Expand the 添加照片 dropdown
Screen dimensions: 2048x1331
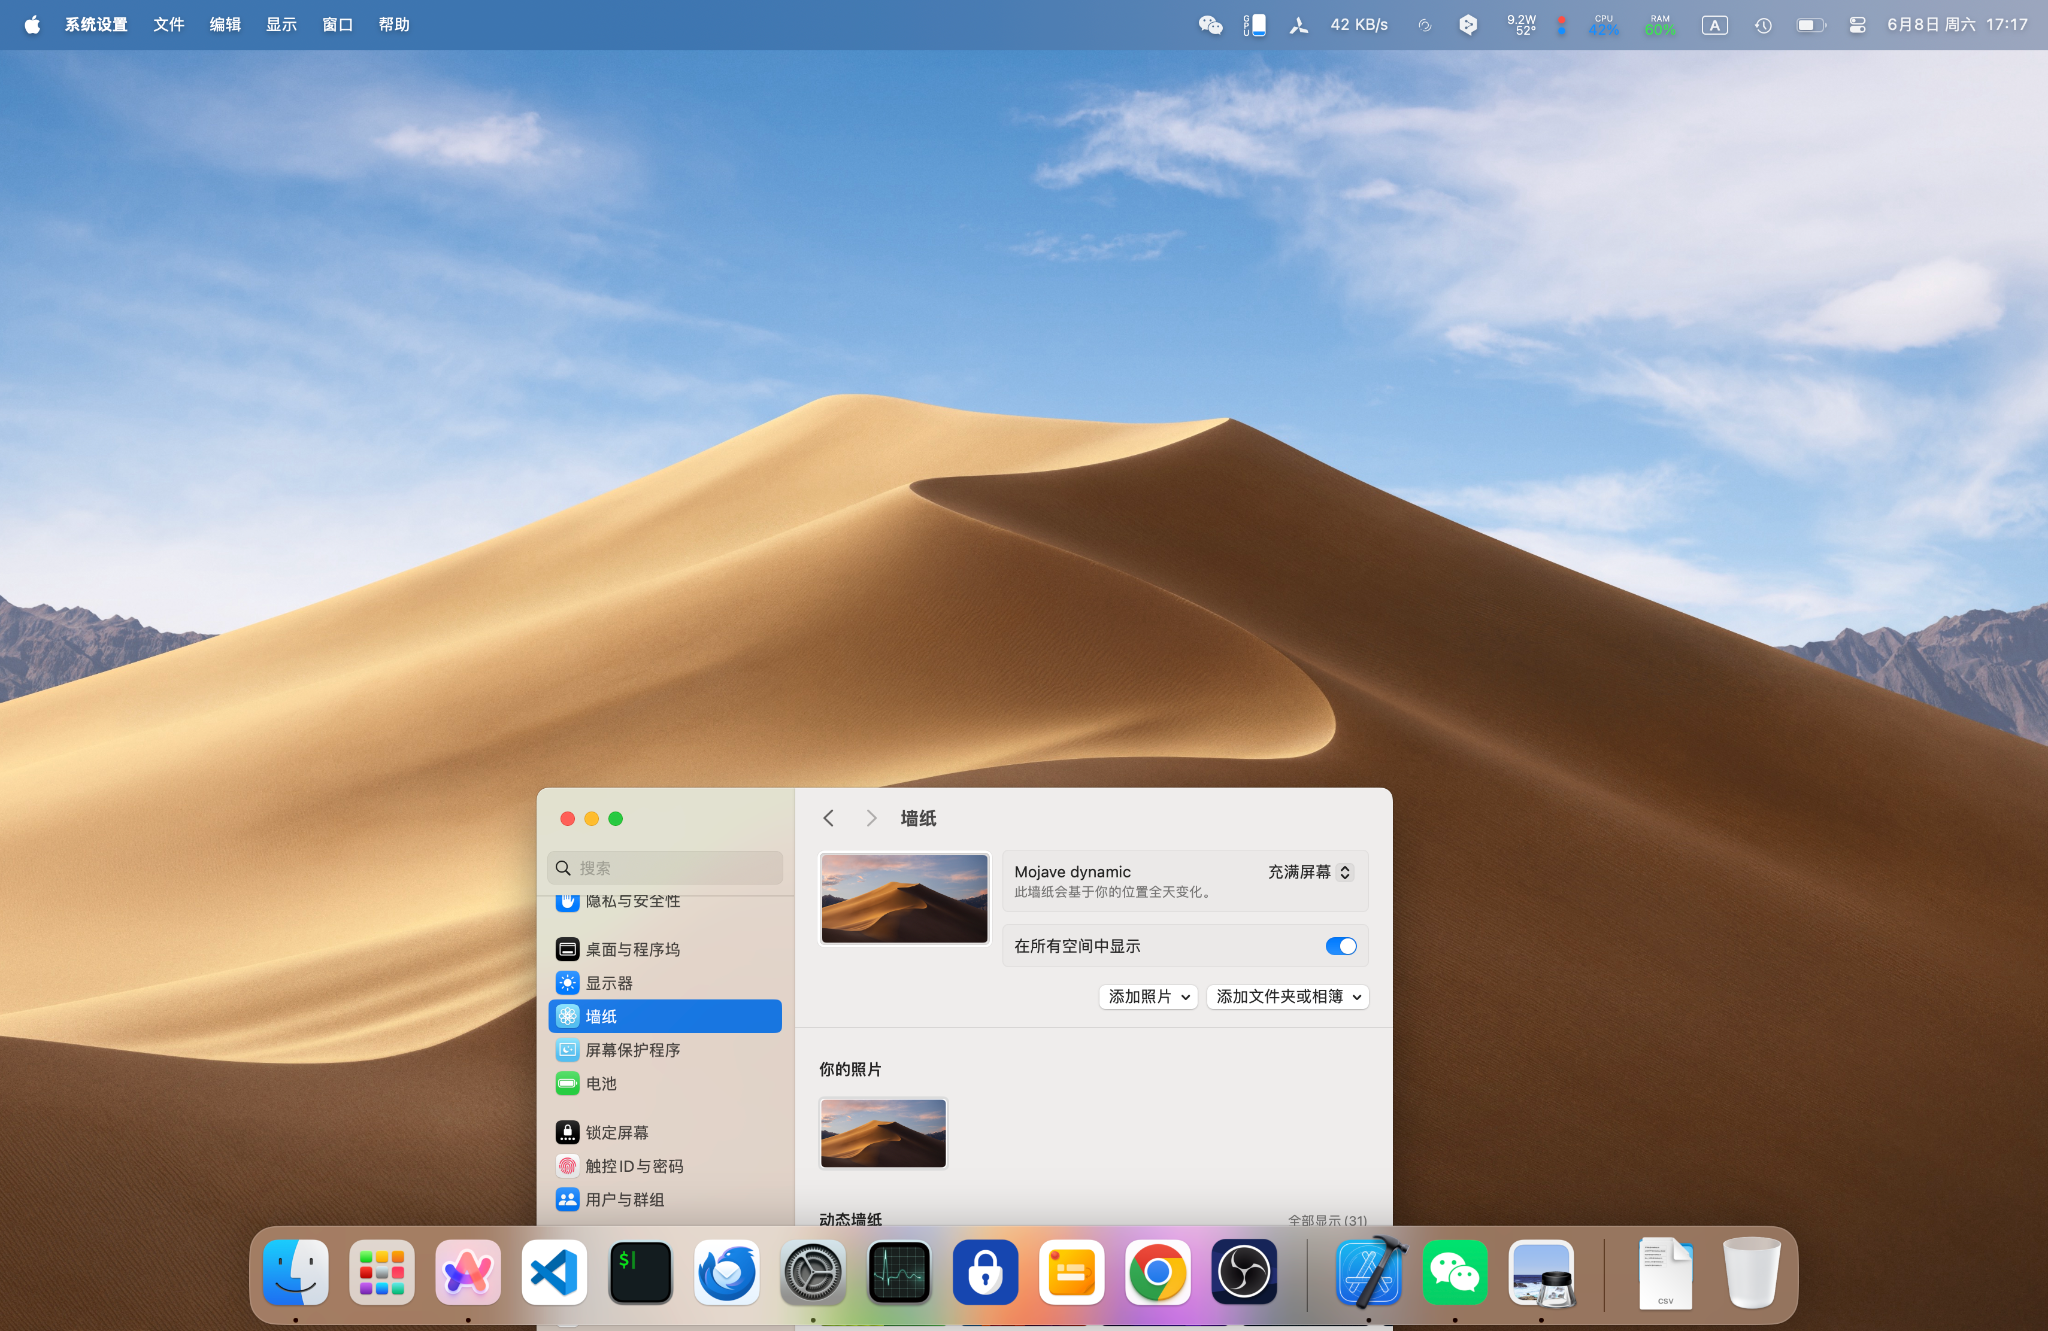click(1148, 997)
